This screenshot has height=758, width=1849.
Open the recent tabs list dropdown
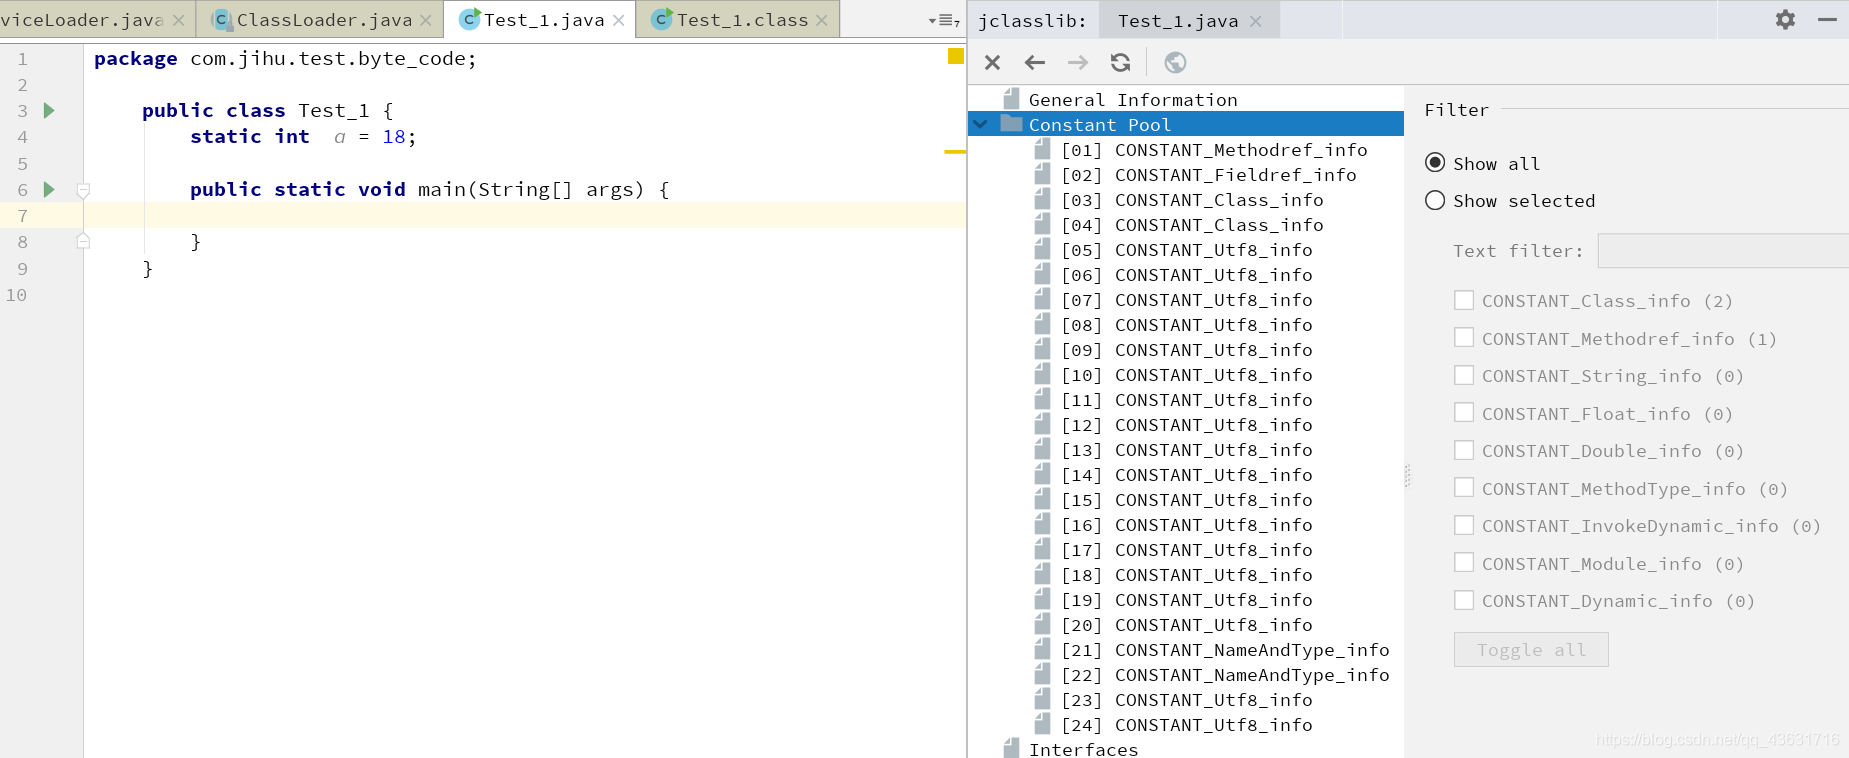point(944,20)
